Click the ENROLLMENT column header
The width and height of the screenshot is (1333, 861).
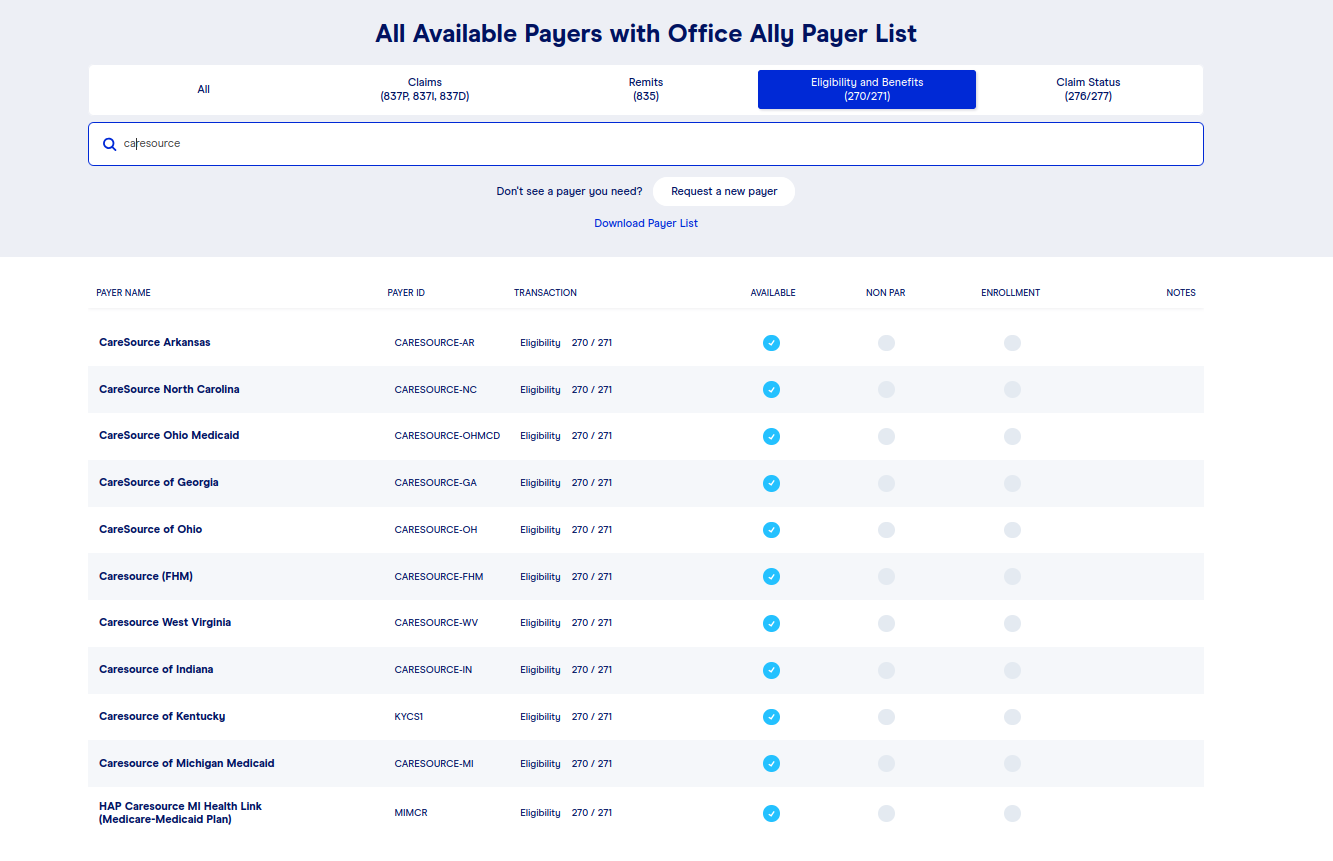tap(1011, 293)
